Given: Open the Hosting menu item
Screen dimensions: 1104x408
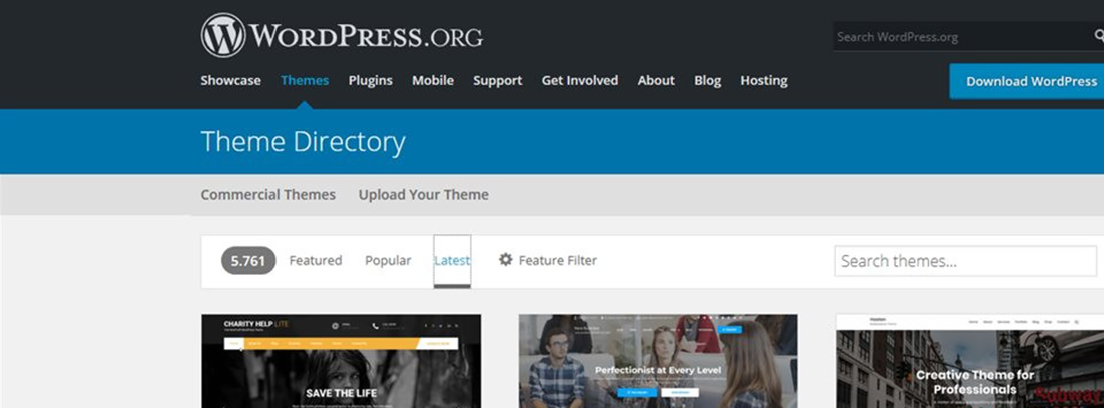Looking at the screenshot, I should [764, 80].
